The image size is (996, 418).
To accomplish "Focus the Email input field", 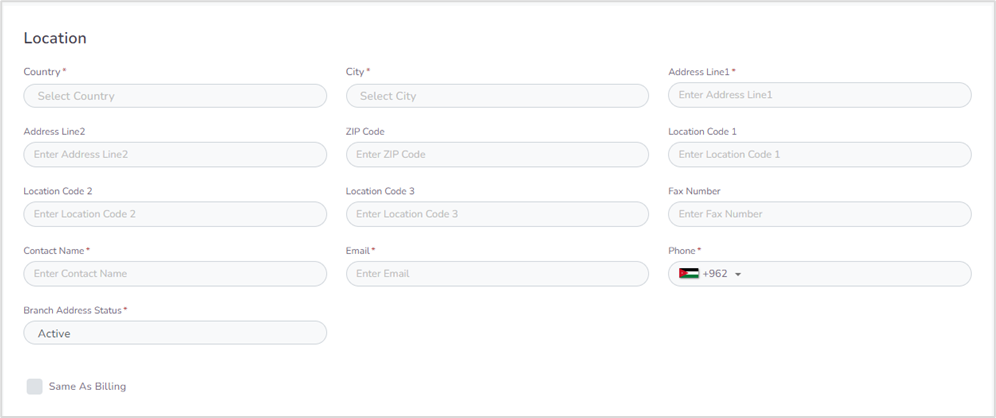I will 497,274.
